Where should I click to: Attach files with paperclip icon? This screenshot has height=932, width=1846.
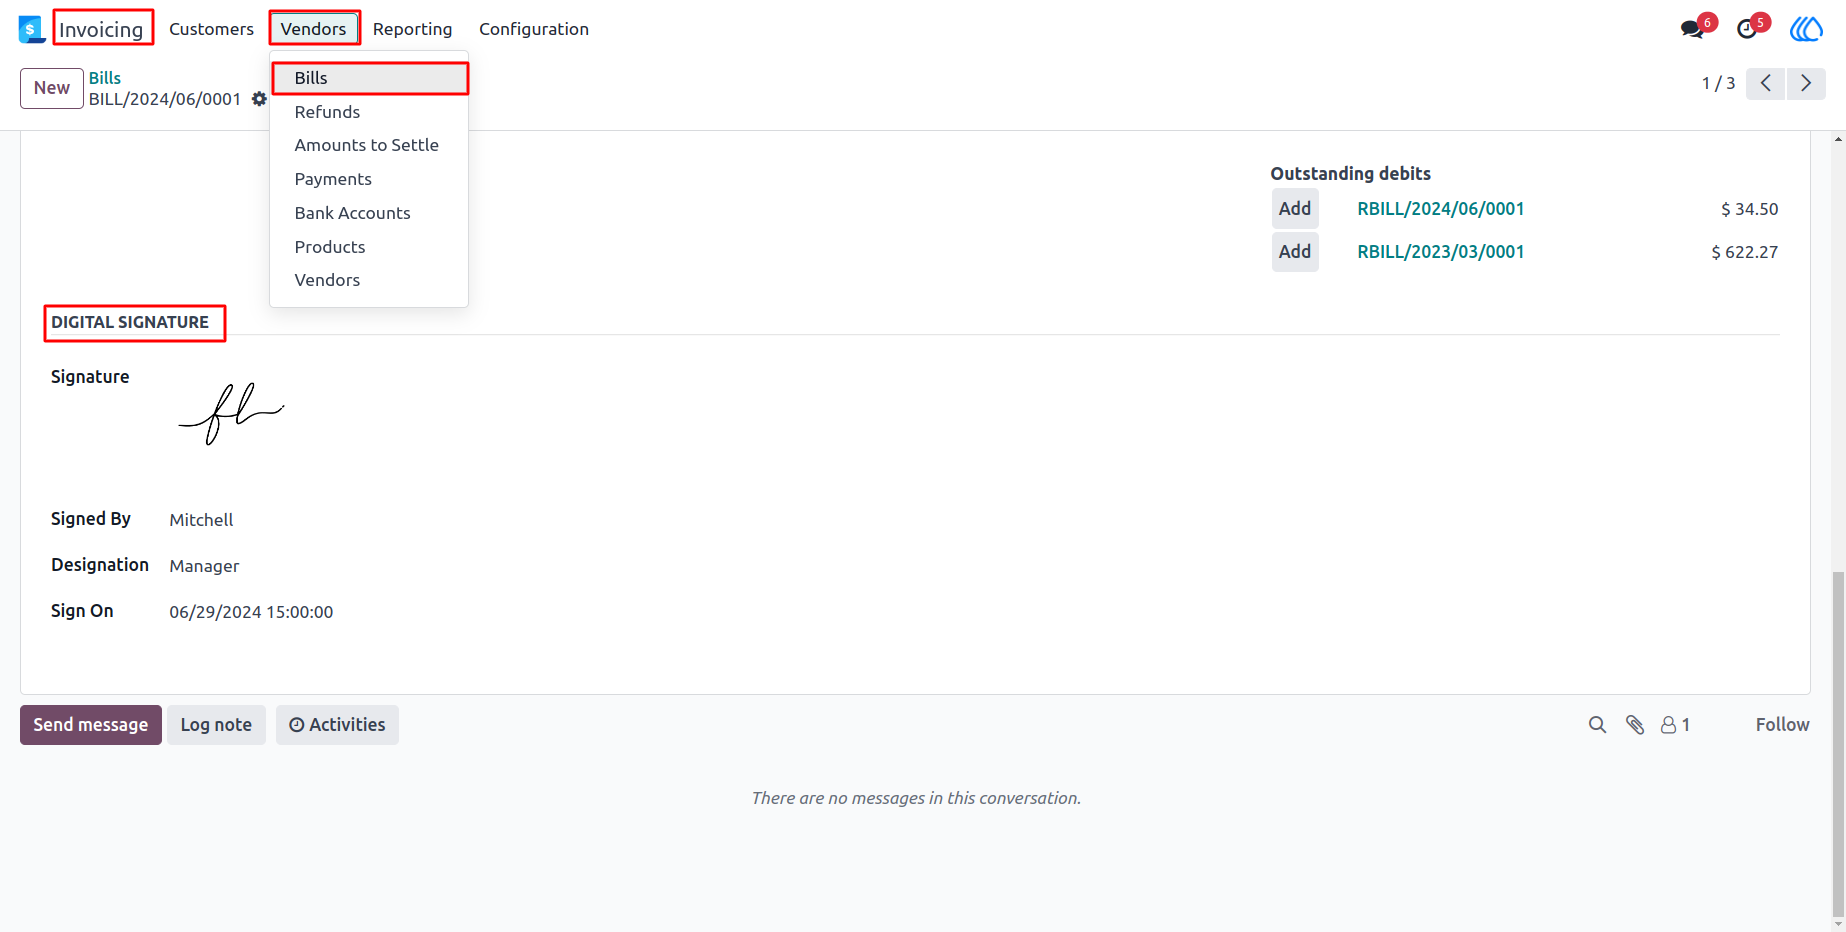1635,725
